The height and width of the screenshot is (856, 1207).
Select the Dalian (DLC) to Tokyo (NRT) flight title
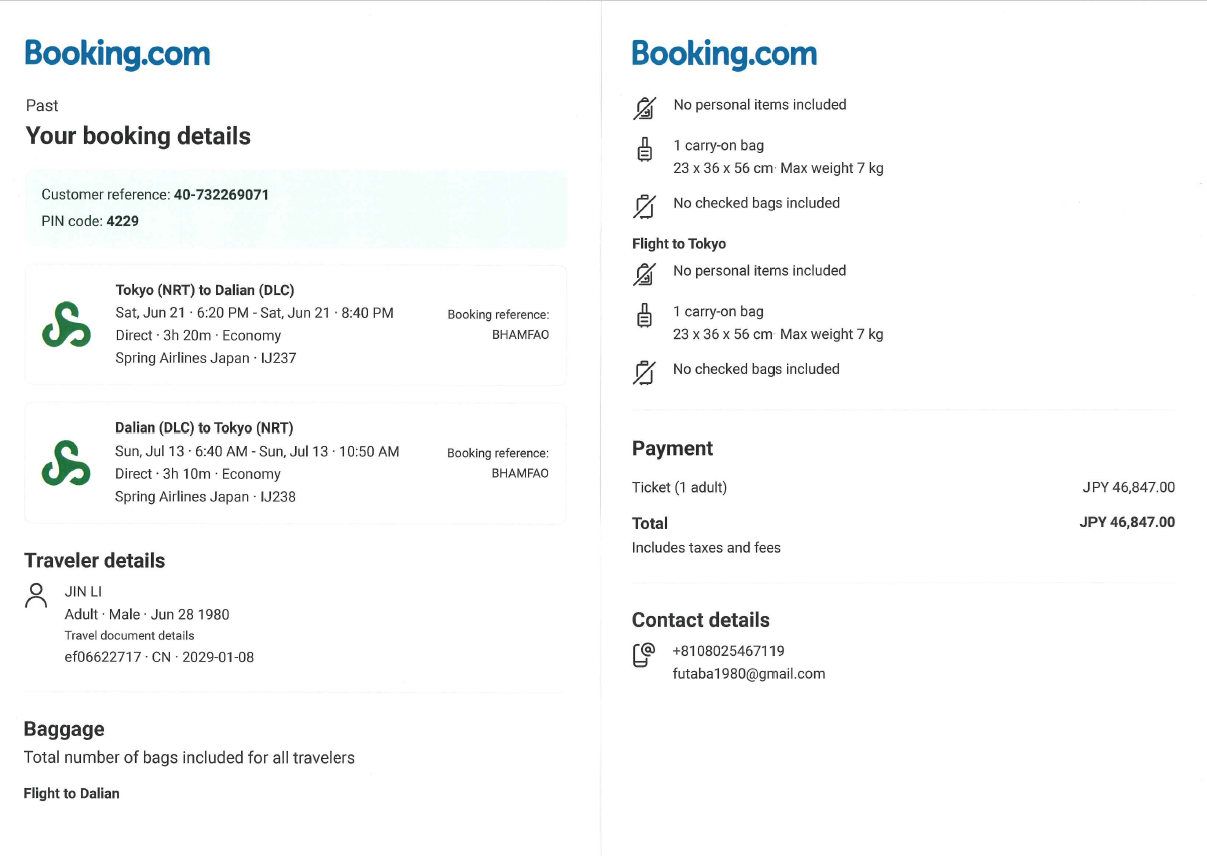point(204,428)
